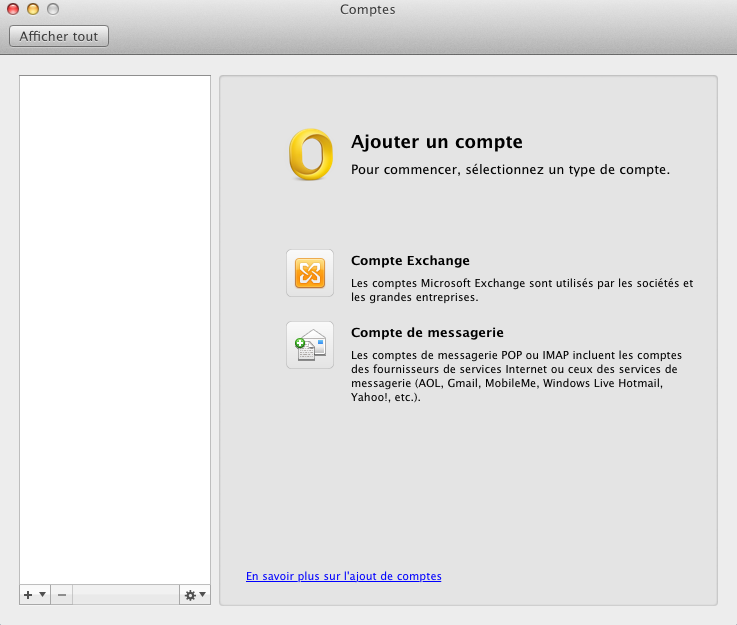737x625 pixels.
Task: Select the "Compte Exchange" heading
Action: [410, 261]
